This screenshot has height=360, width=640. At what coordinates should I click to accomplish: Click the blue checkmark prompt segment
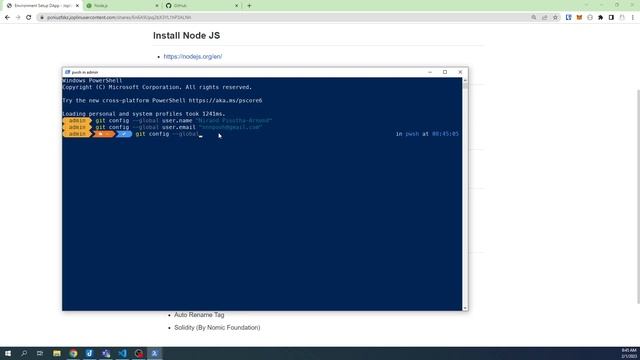124,134
